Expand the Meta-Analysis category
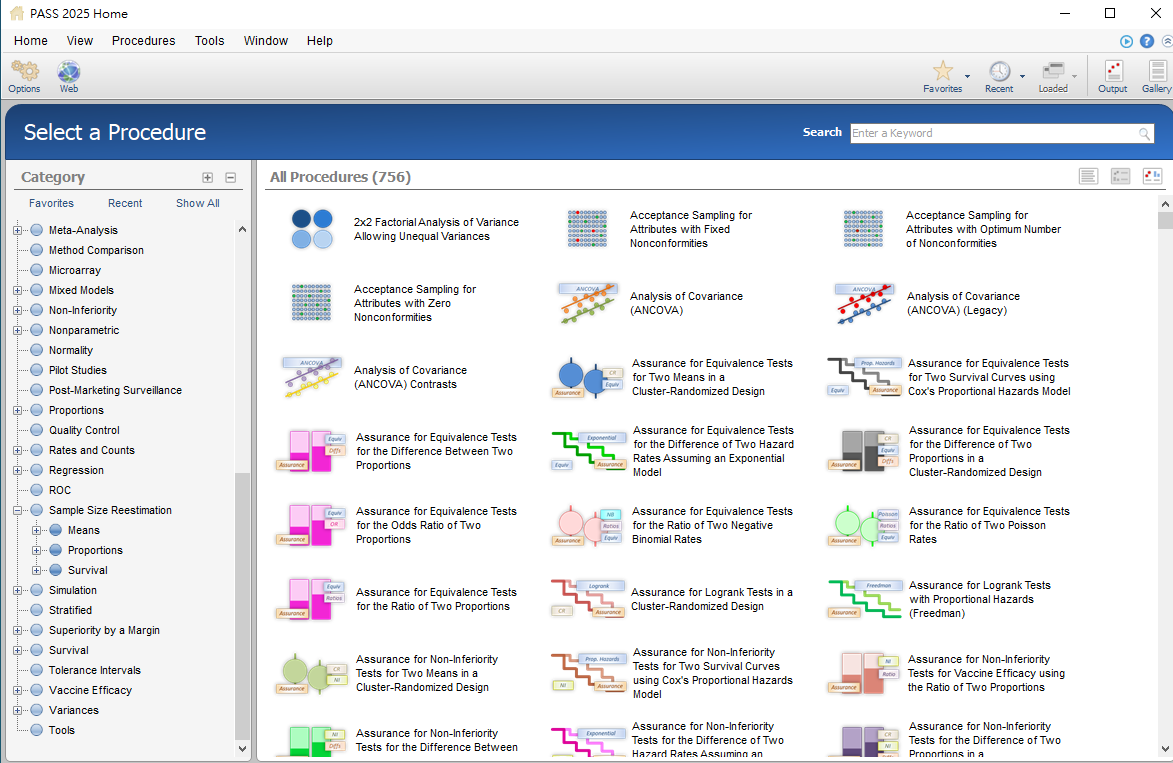Image resolution: width=1173 pixels, height=763 pixels. (17, 230)
